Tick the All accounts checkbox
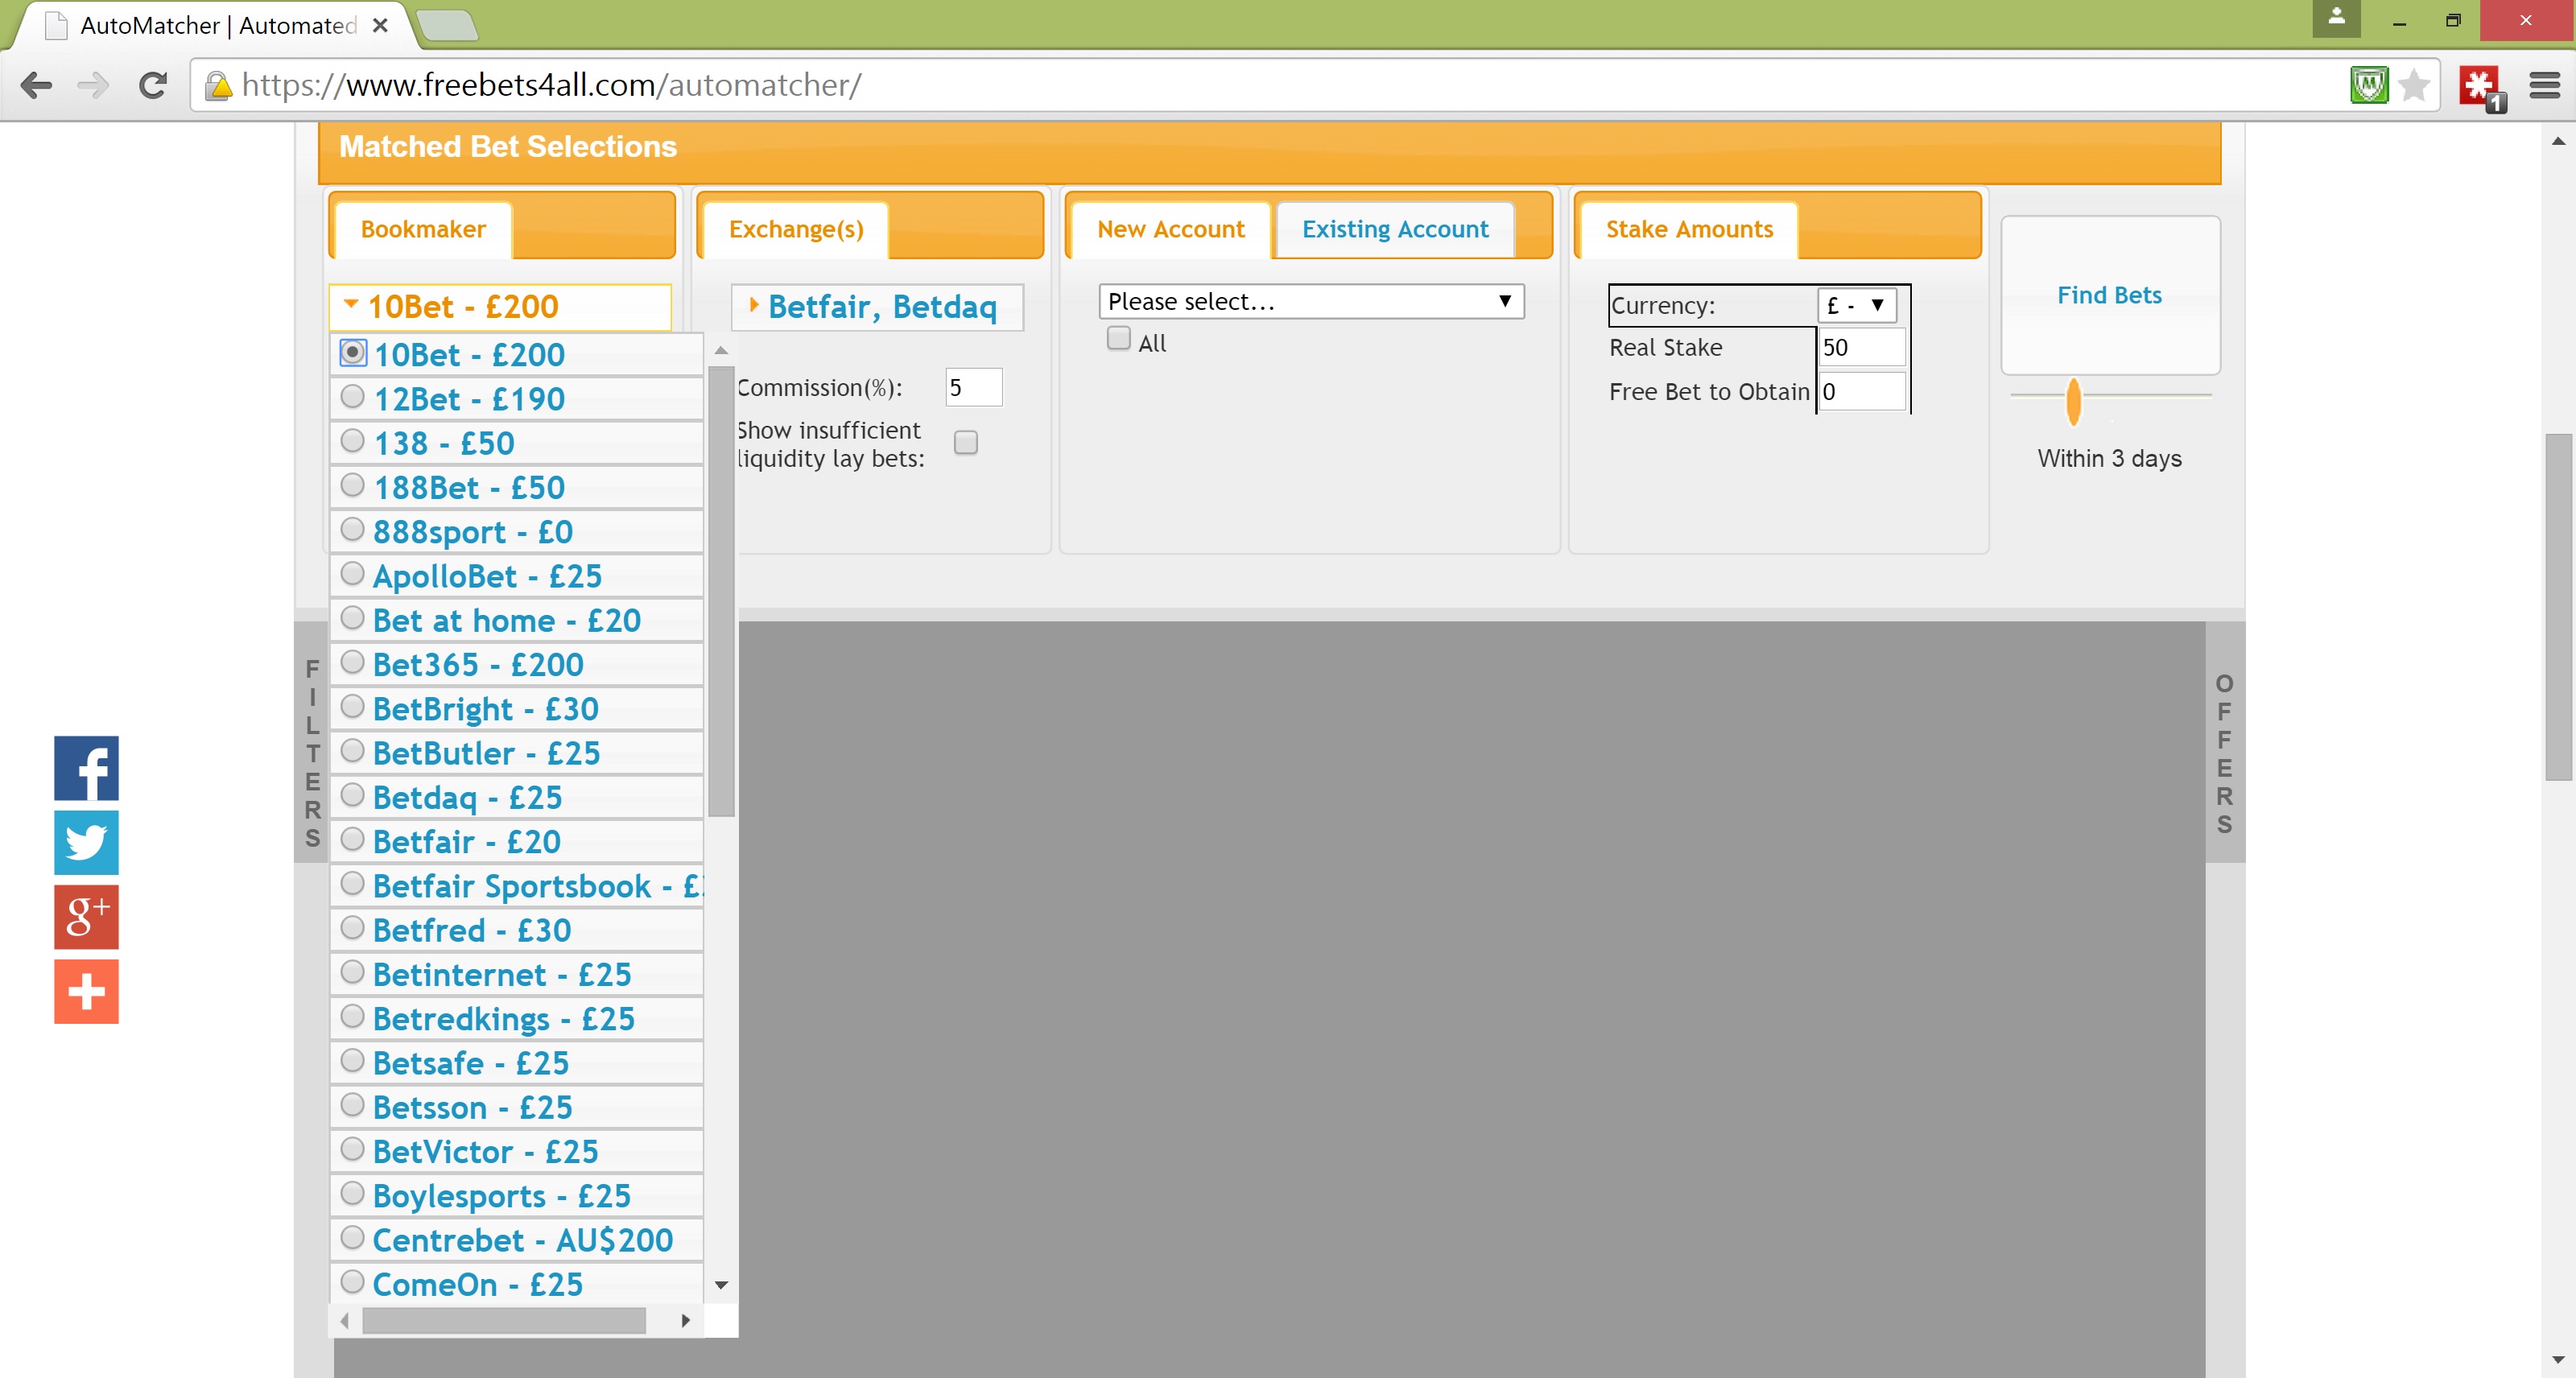Screen dimensions: 2576x1378 pos(1119,339)
